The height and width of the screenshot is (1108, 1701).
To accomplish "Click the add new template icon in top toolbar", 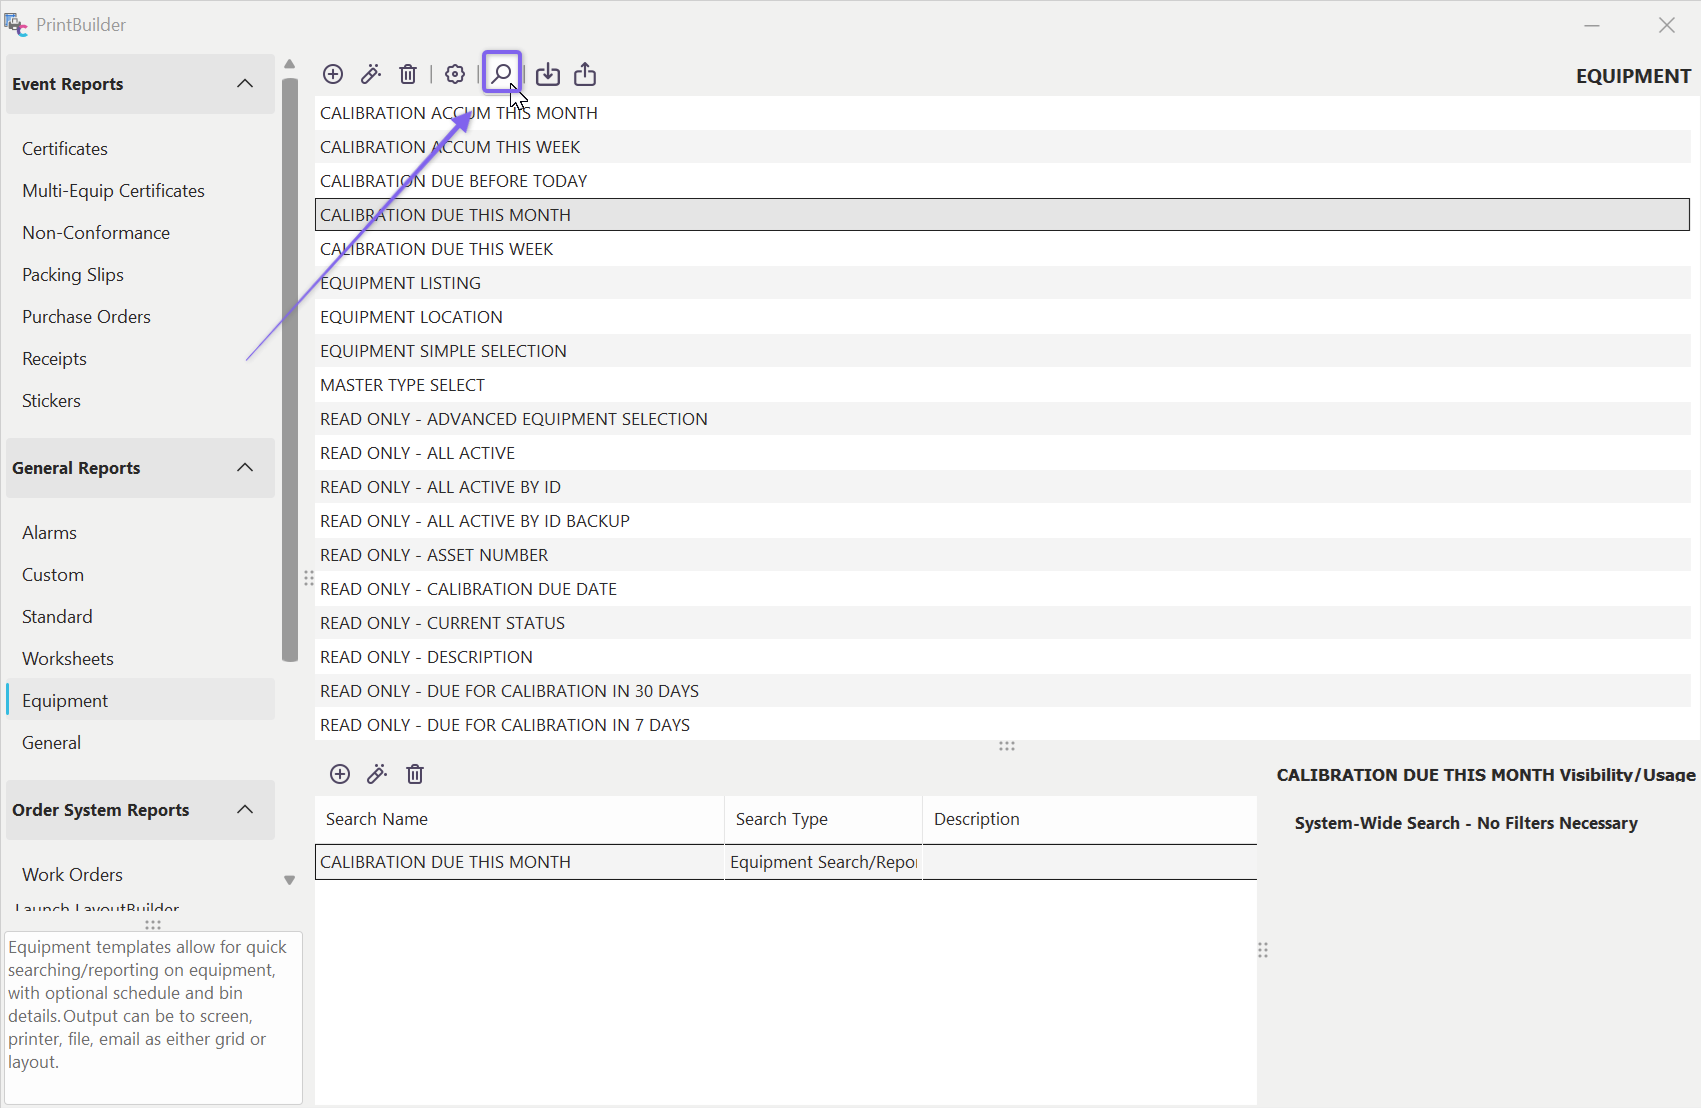I will (x=333, y=74).
